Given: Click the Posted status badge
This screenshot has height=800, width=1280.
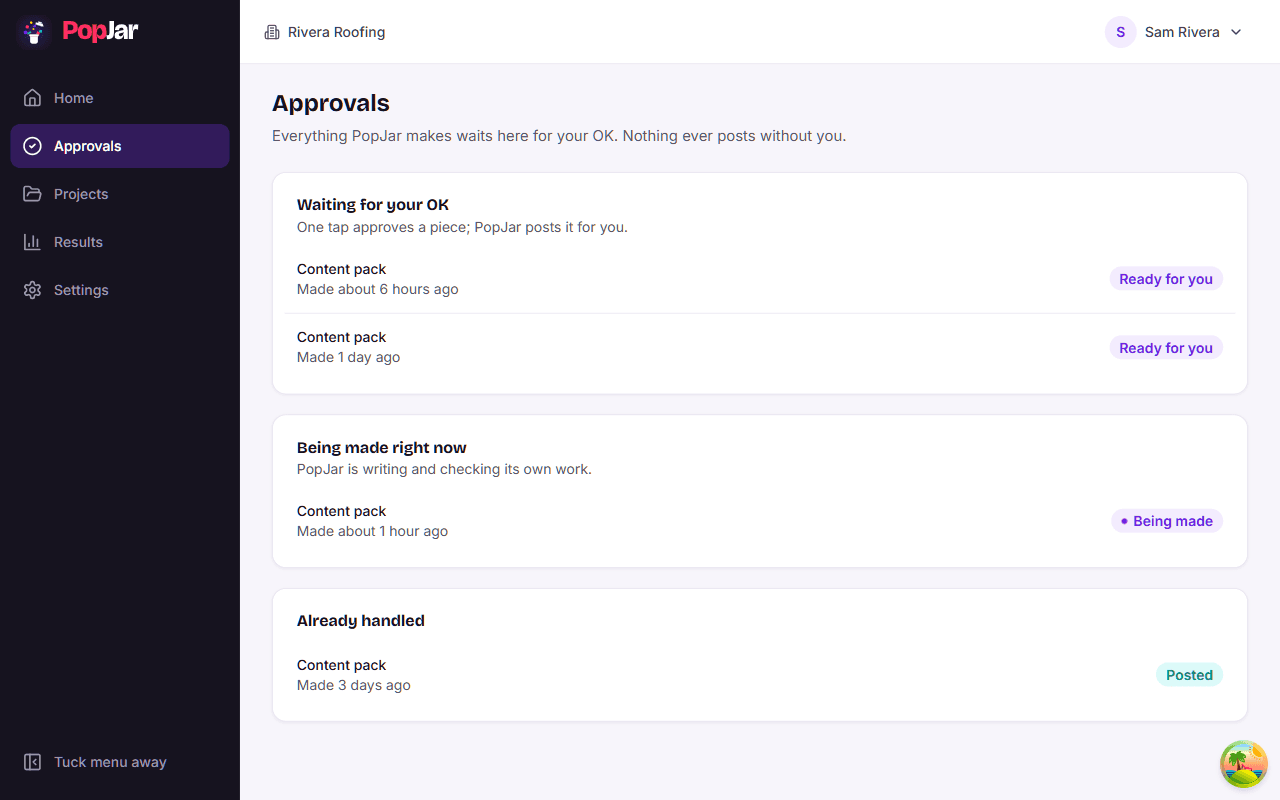Looking at the screenshot, I should [1189, 675].
